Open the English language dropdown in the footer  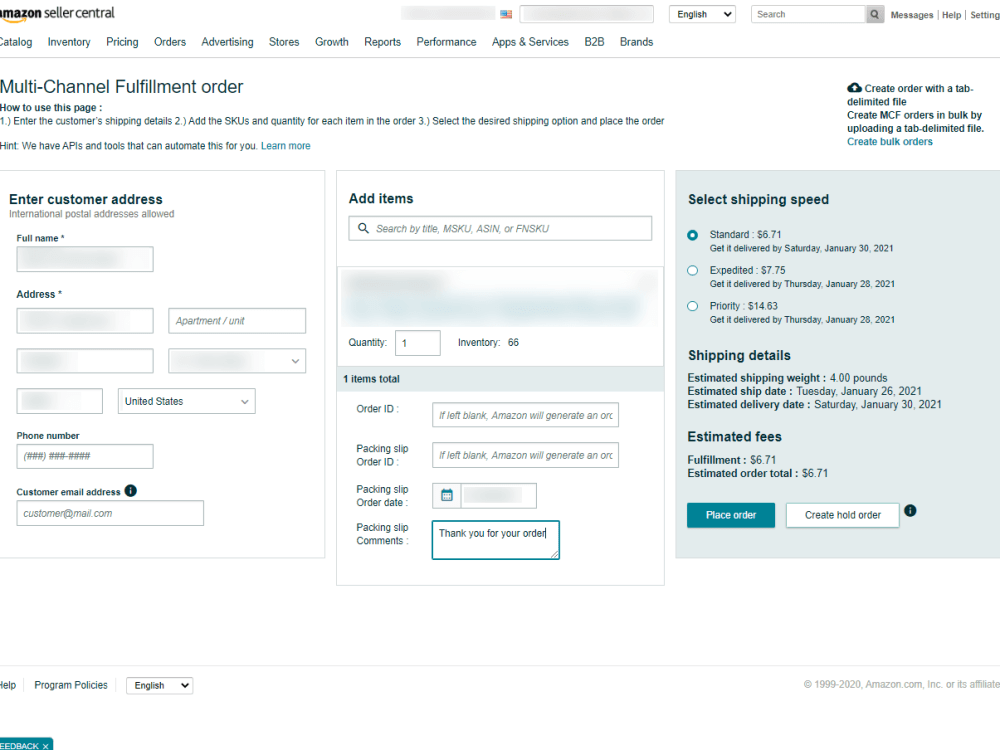[x=158, y=685]
